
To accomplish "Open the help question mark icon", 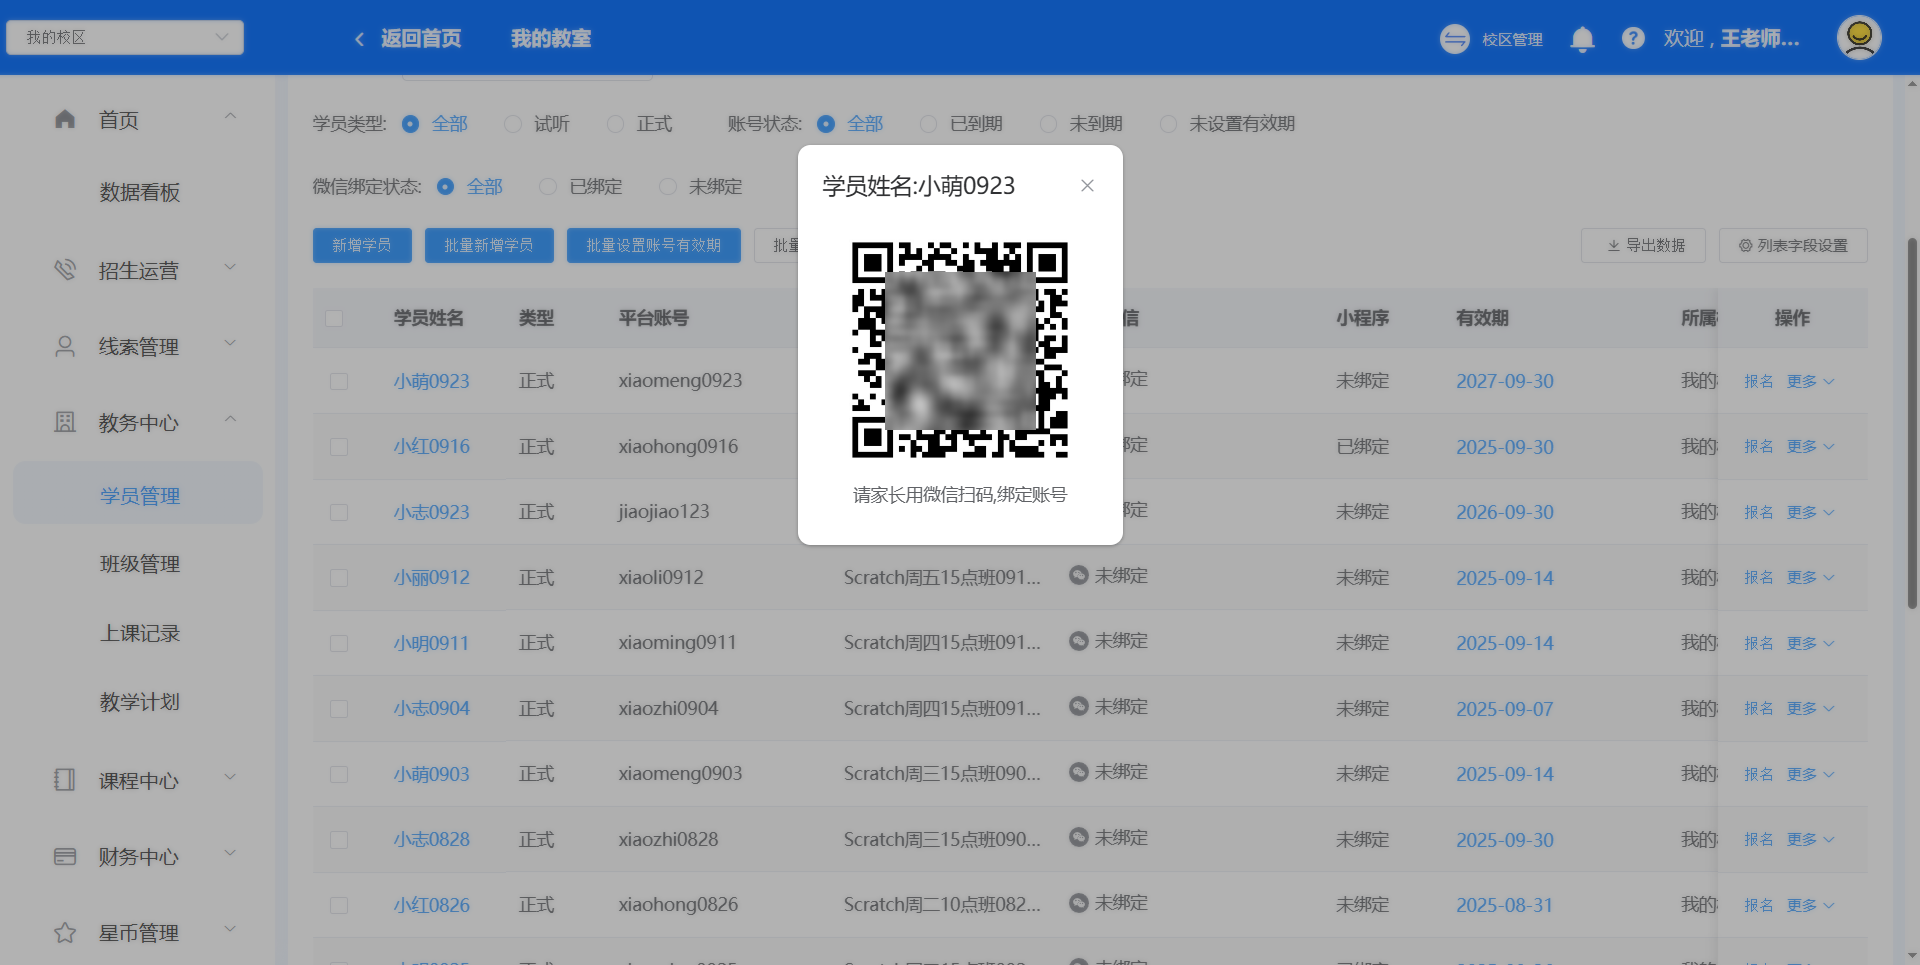I will tap(1633, 38).
